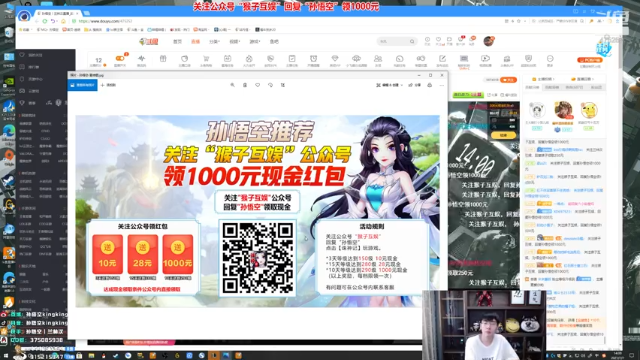Select the second rank tab in the chat panel
The height and width of the screenshot is (360, 640).
tap(552, 87)
